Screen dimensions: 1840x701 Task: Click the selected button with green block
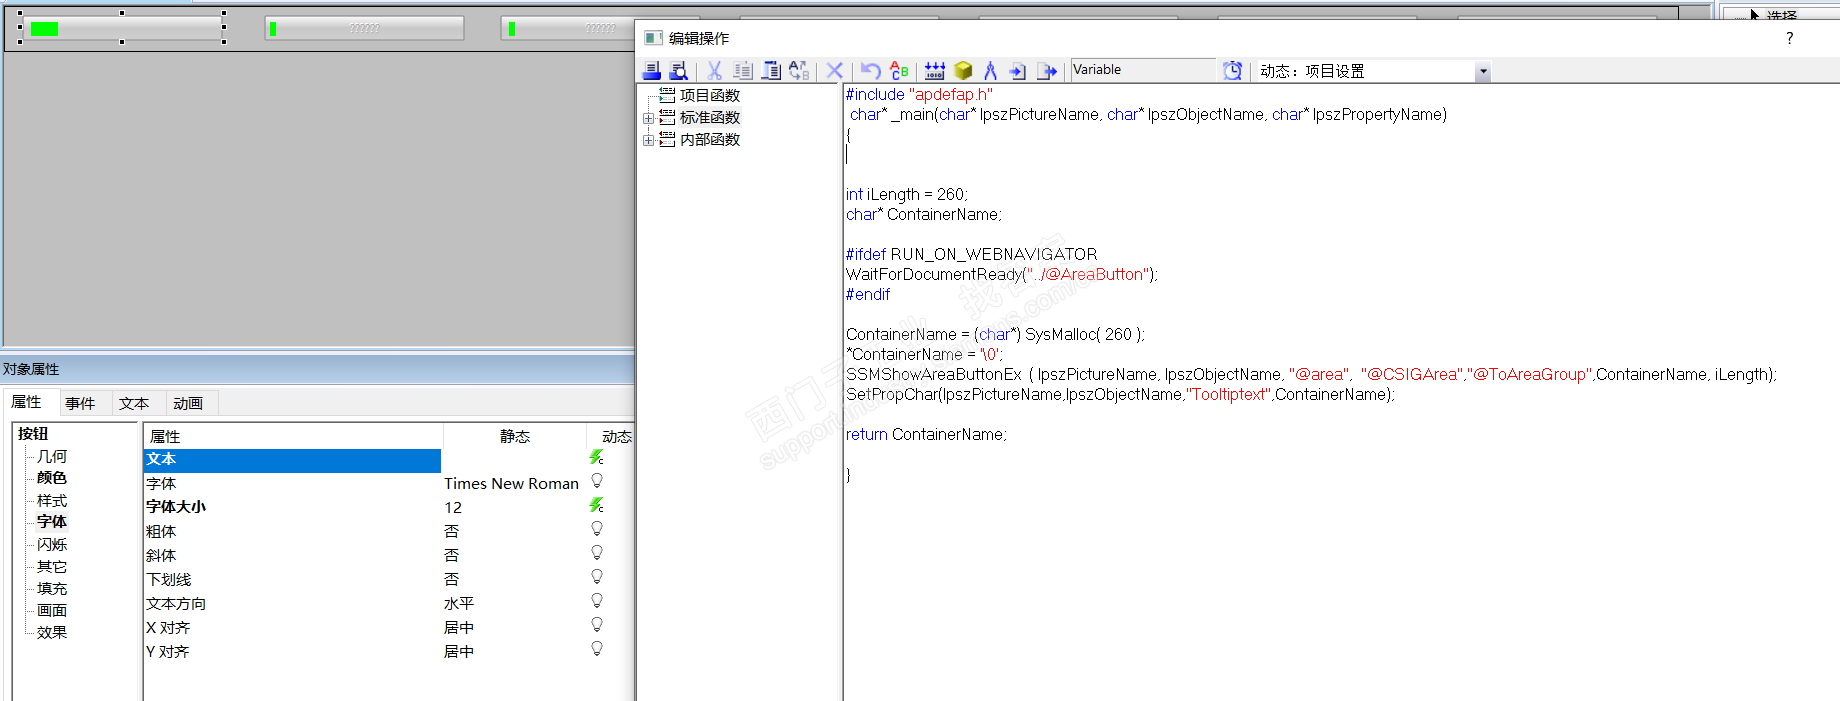pyautogui.click(x=122, y=28)
